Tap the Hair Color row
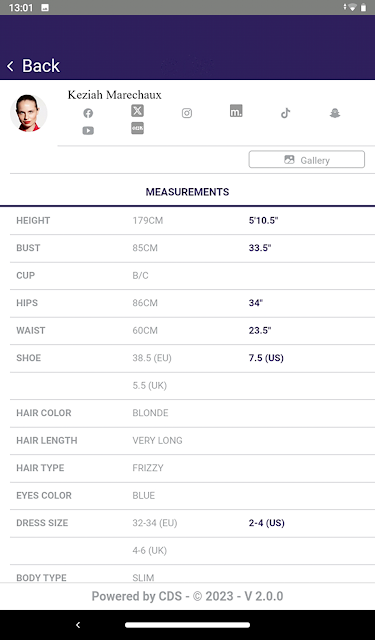375x640 pixels. pos(192,413)
